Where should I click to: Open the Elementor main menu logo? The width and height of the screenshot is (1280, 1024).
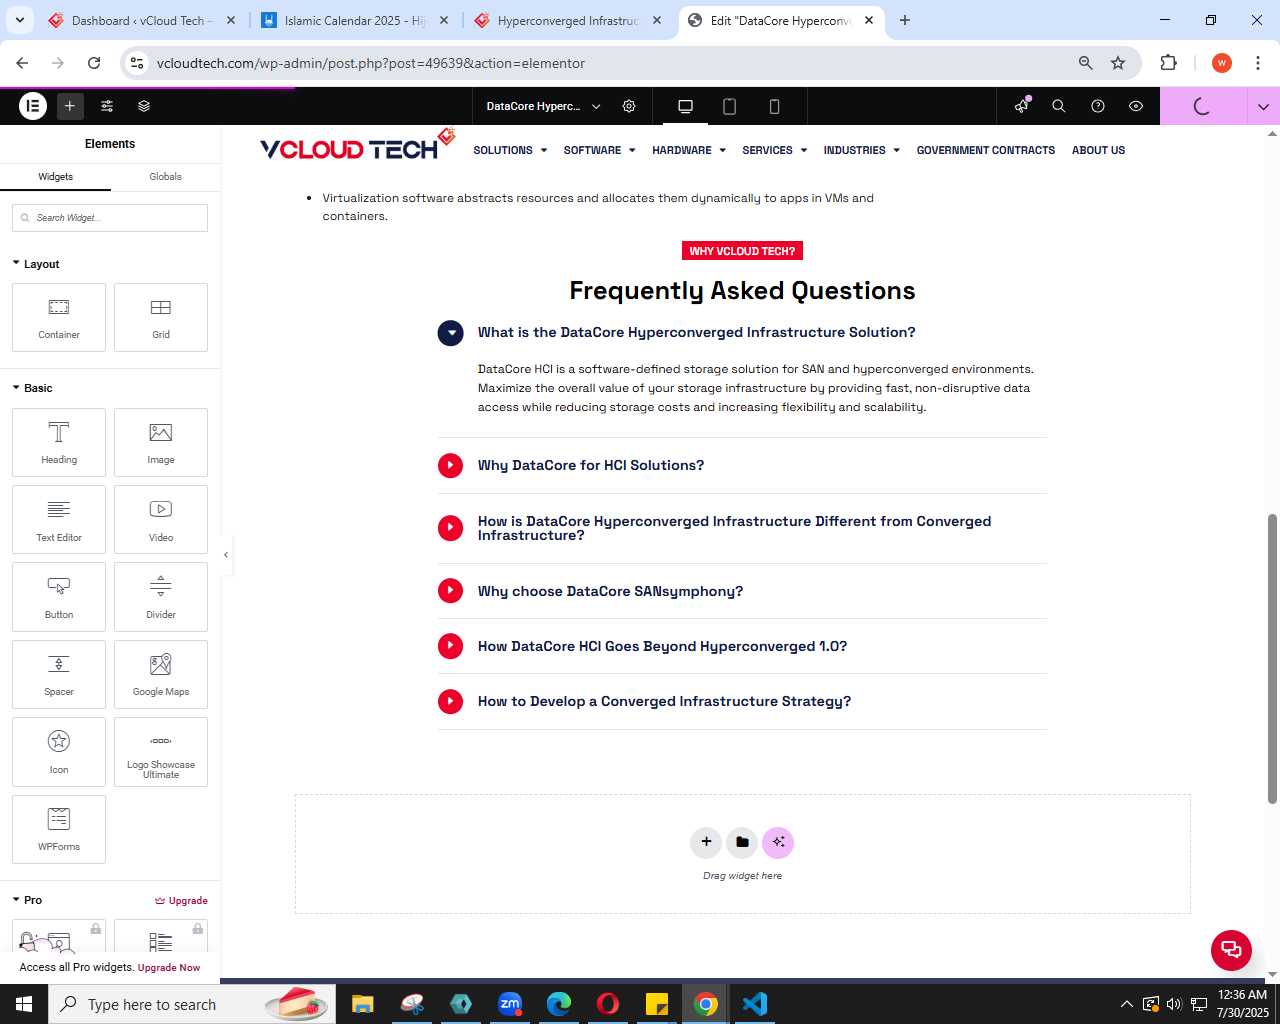pos(33,106)
